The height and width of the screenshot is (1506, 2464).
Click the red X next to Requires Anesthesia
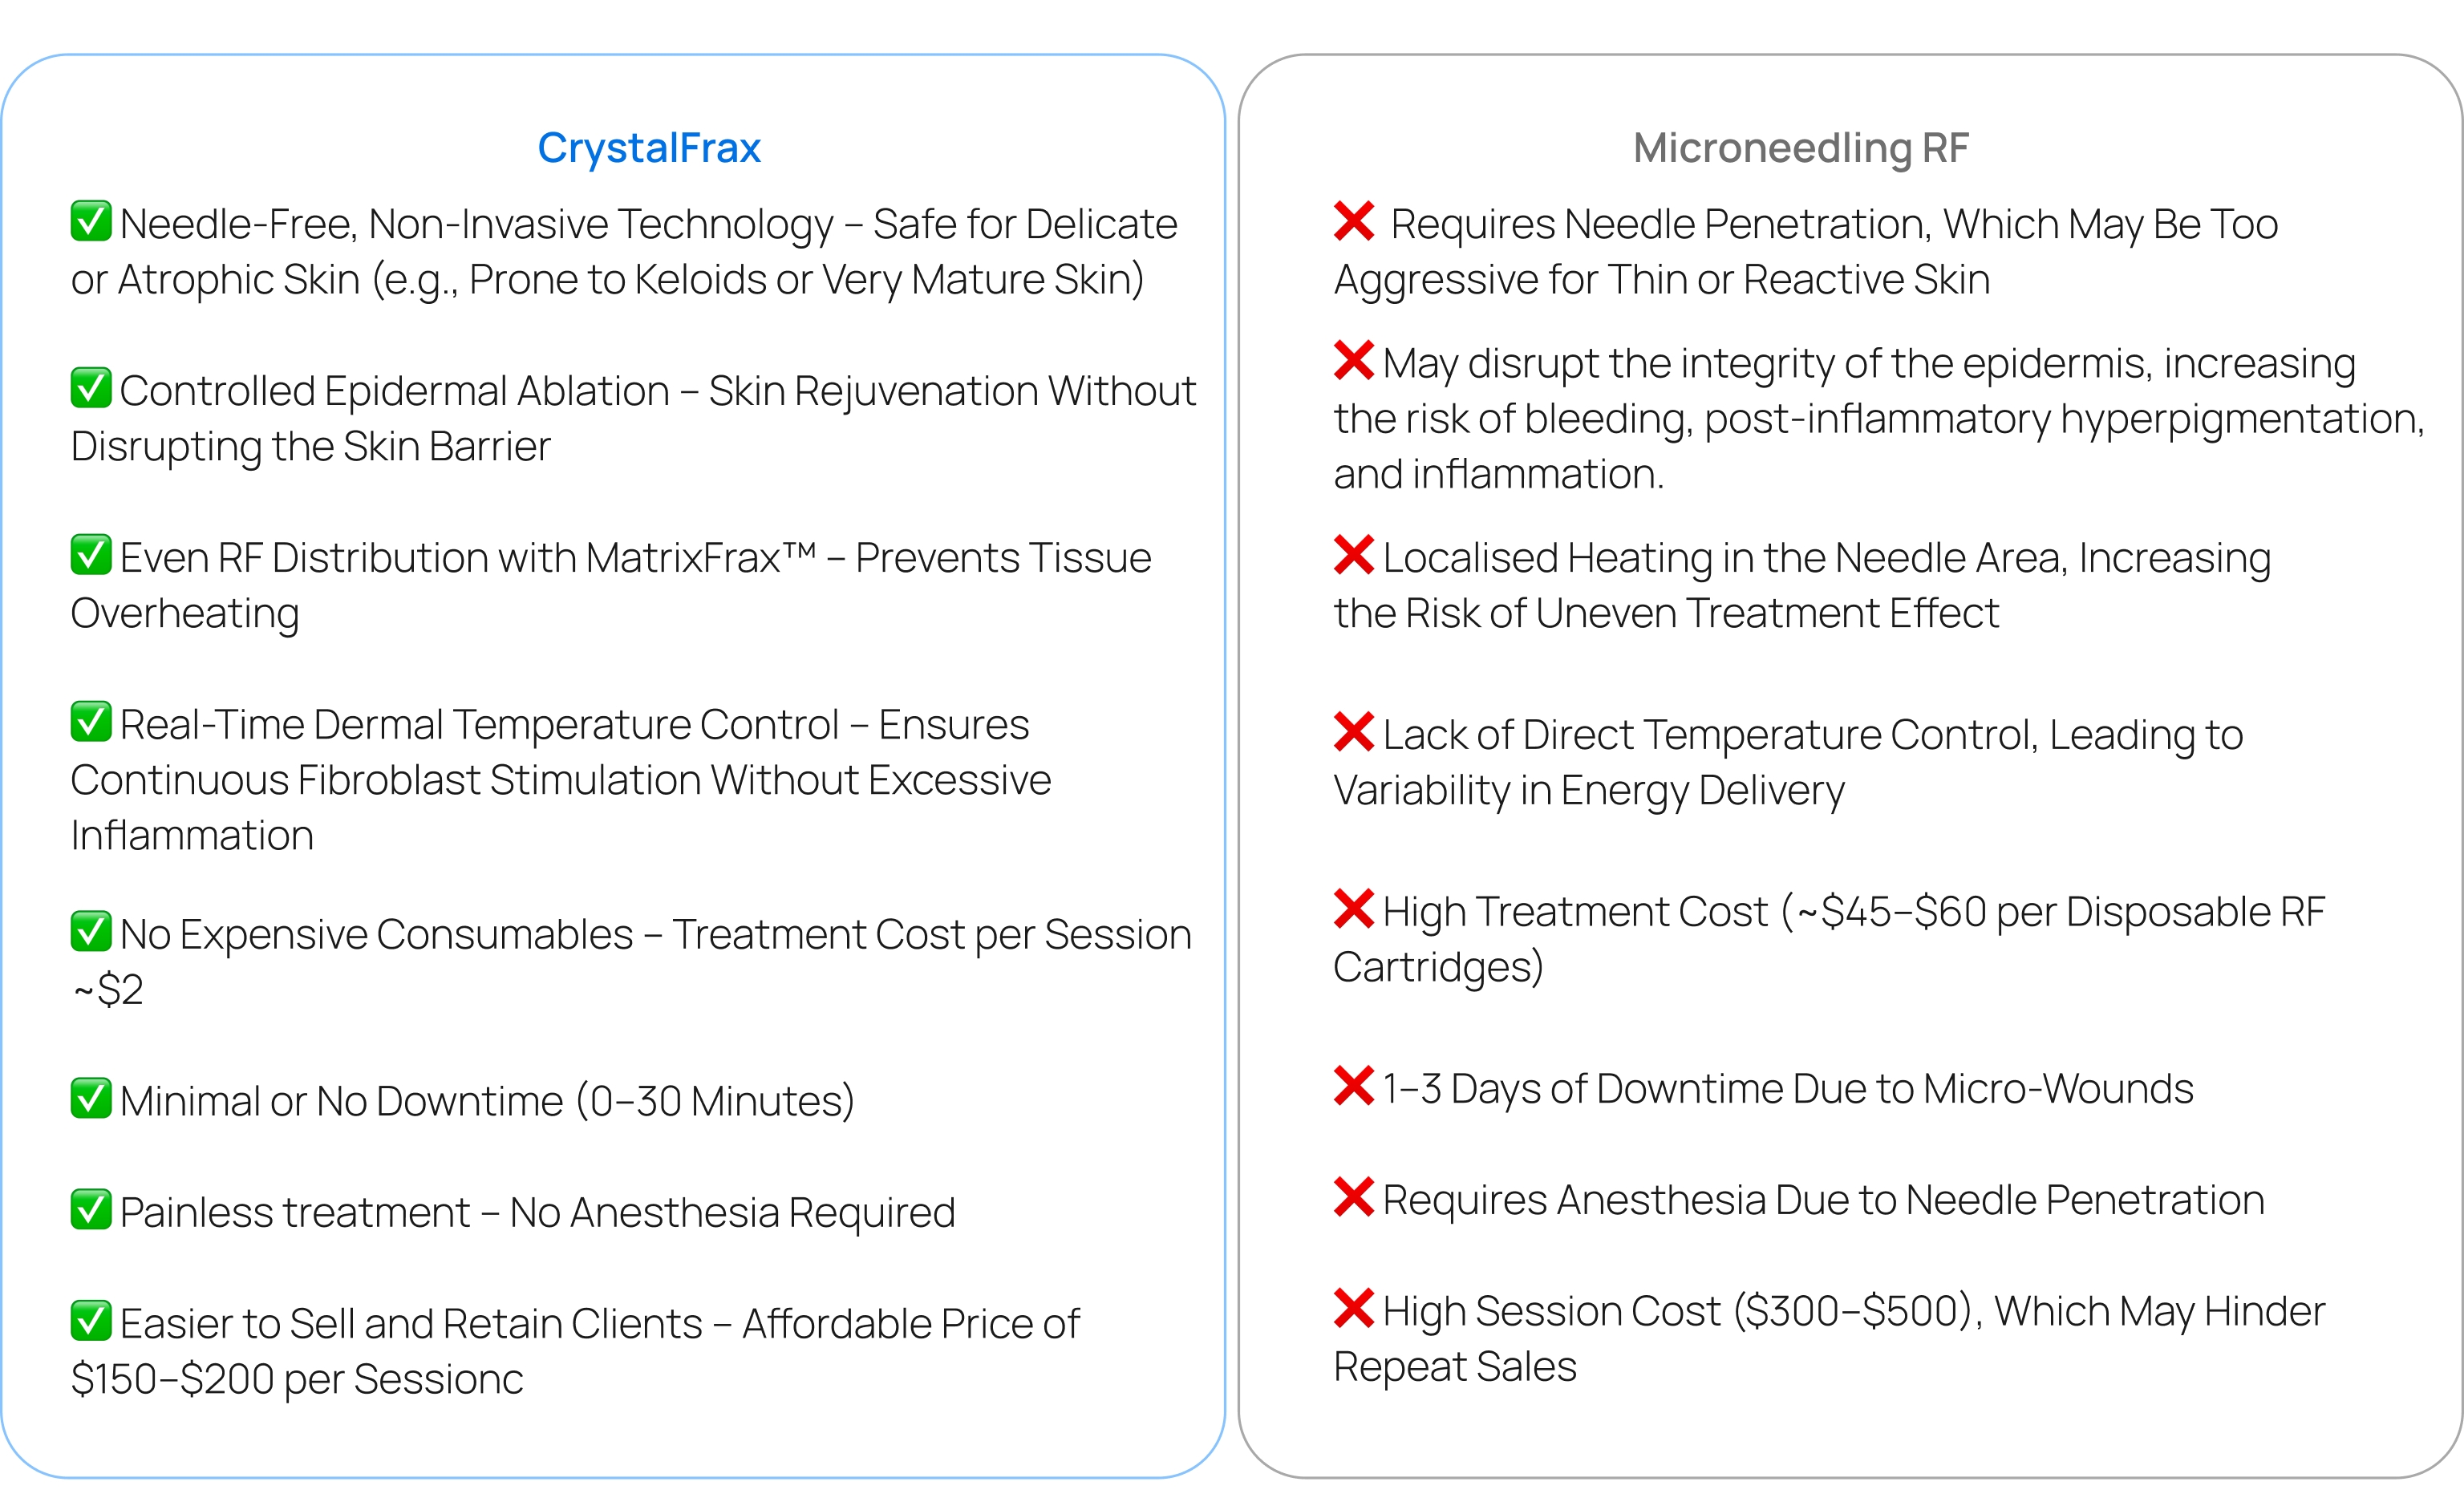[x=1354, y=1197]
